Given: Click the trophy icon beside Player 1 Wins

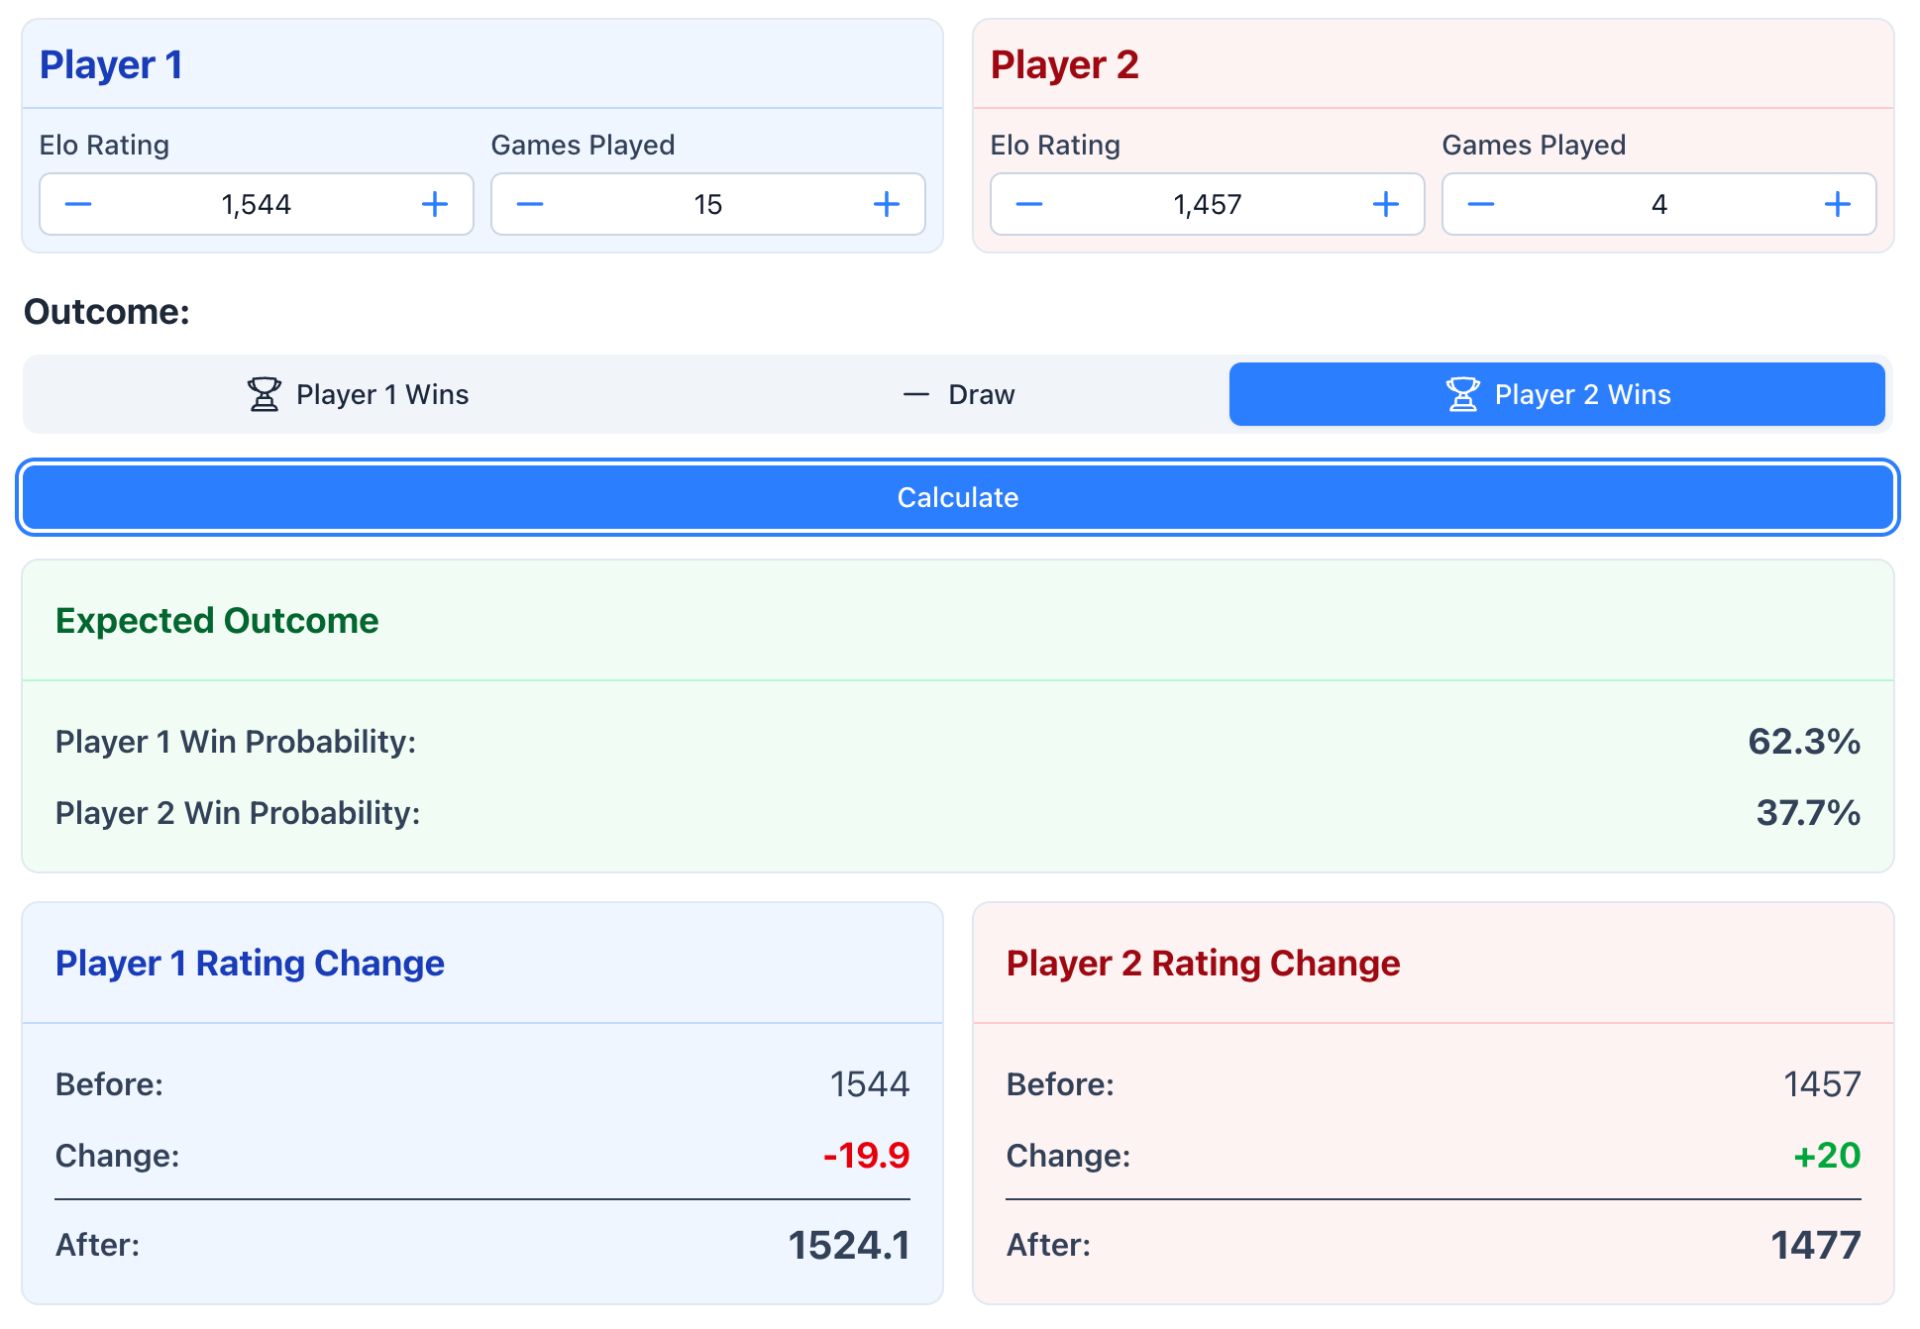Looking at the screenshot, I should (264, 395).
